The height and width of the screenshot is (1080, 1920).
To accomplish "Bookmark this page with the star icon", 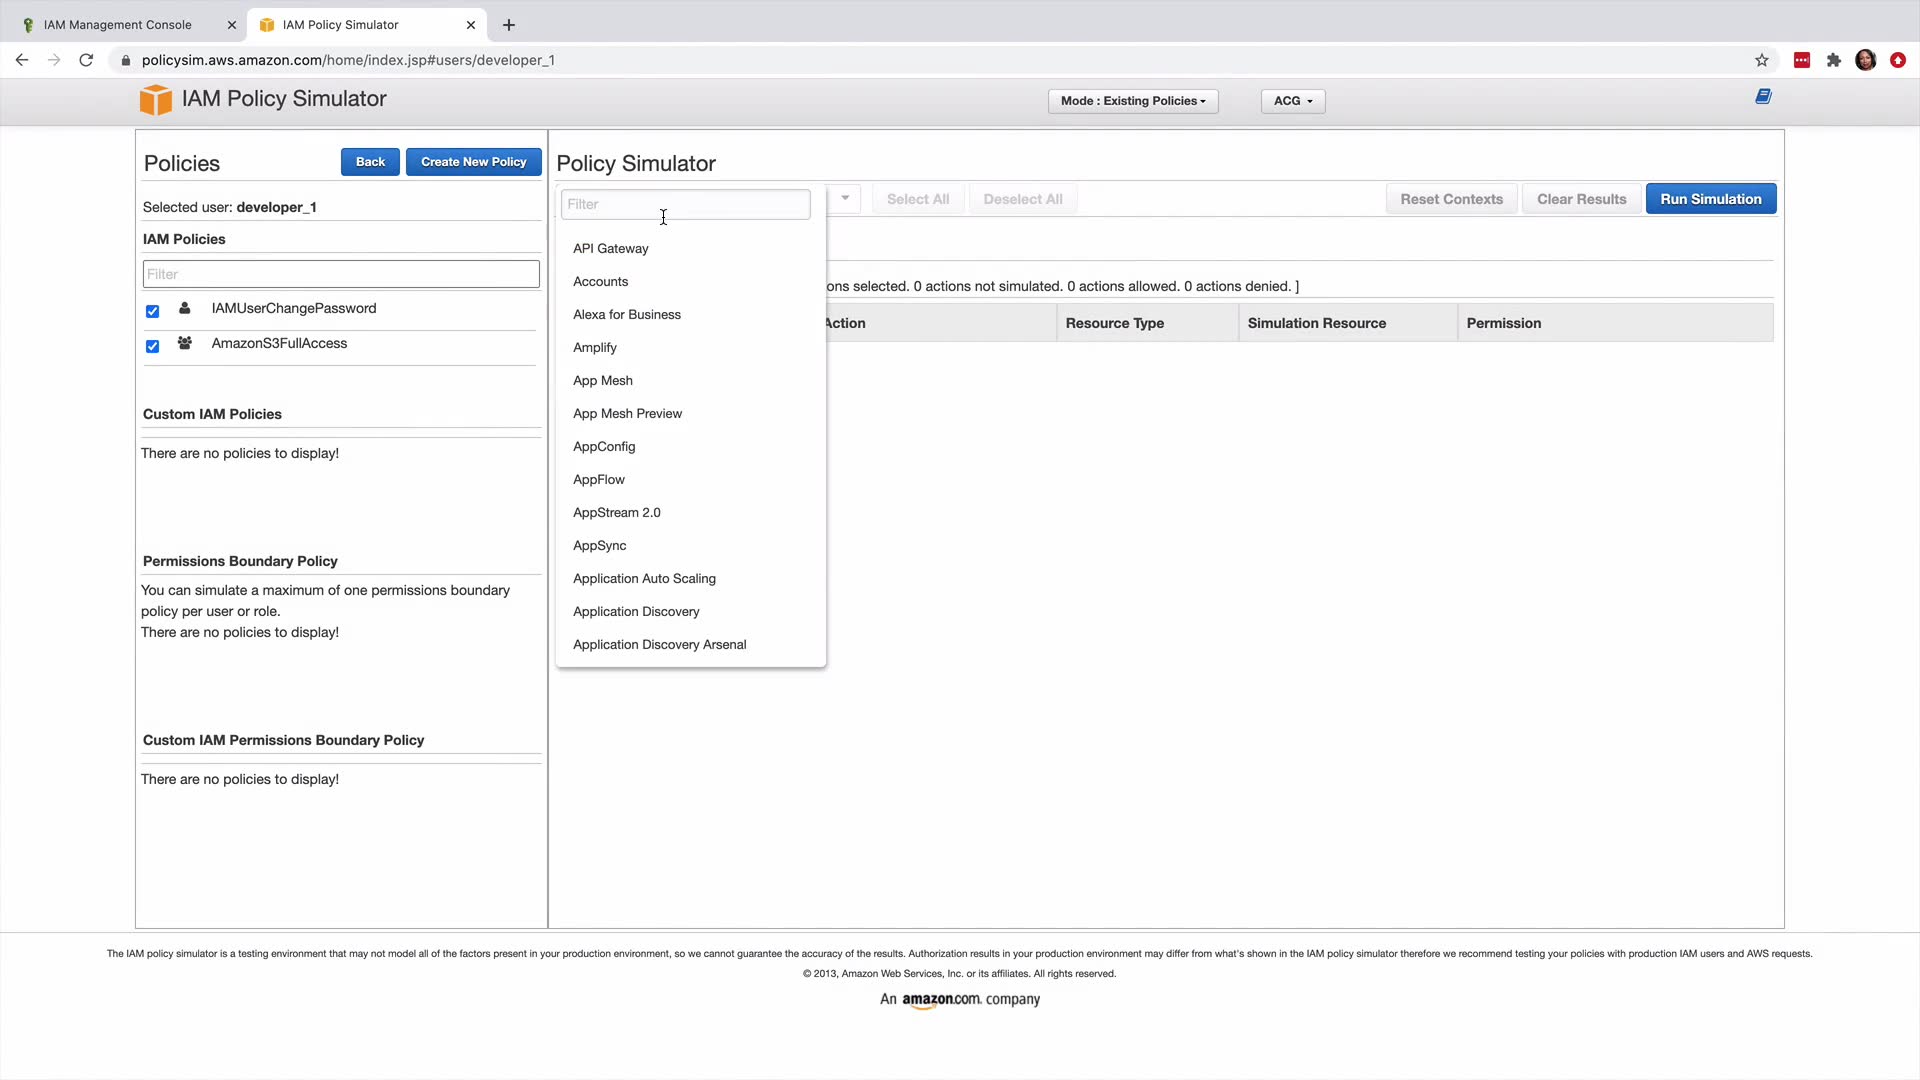I will [1761, 60].
